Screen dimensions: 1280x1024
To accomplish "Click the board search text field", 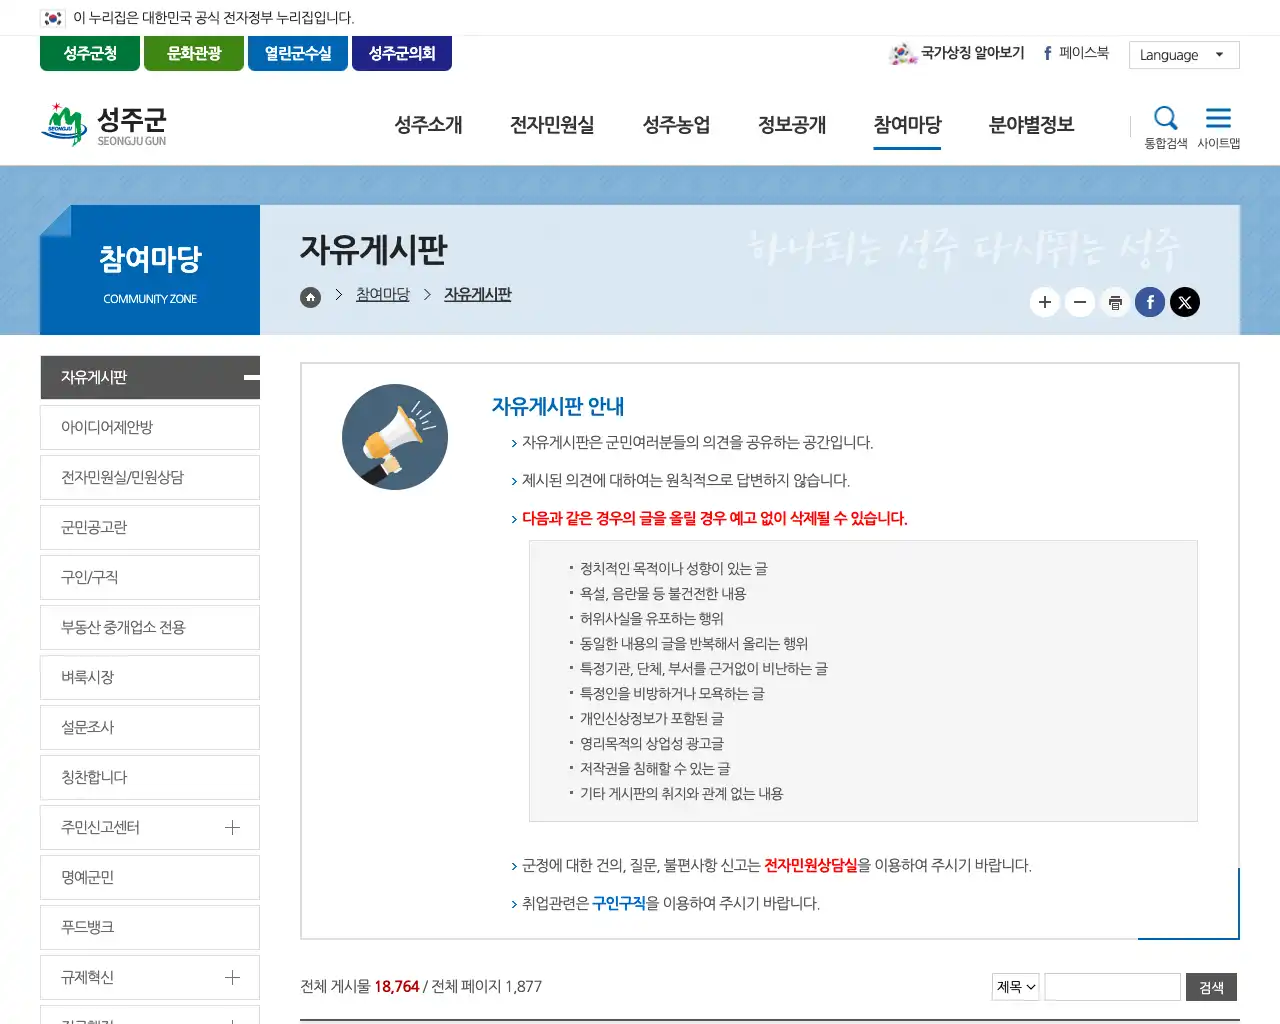I will 1112,987.
